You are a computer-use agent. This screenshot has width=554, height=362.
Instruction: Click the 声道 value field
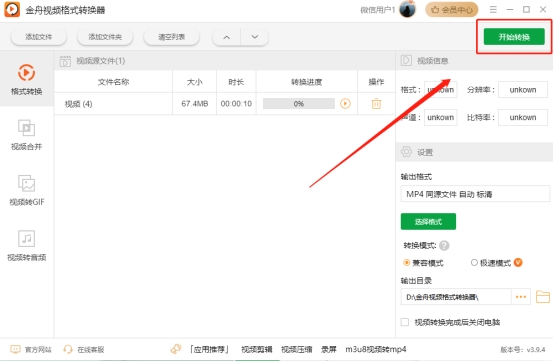point(440,117)
